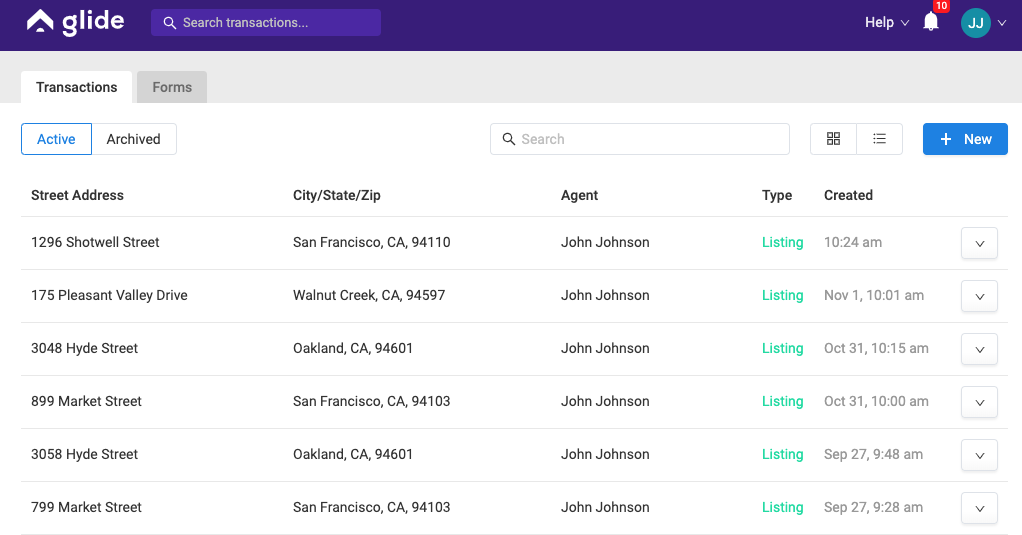The height and width of the screenshot is (535, 1022).
Task: Expand actions for 899 Market Street
Action: point(979,402)
